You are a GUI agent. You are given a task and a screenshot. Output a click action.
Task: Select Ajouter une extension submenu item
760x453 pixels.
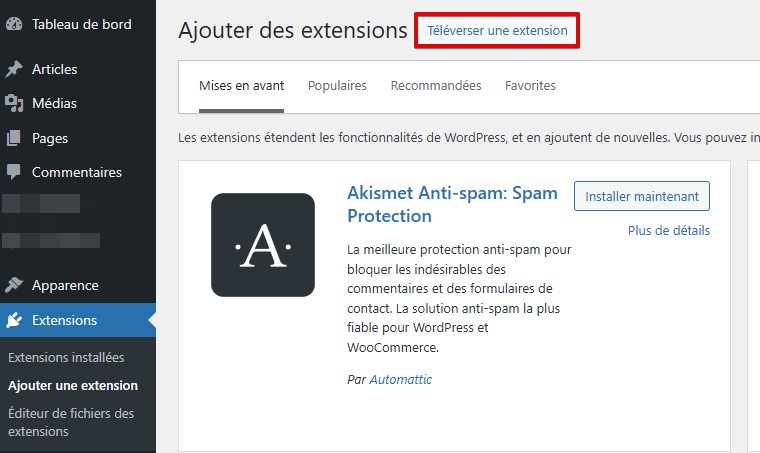(x=73, y=385)
